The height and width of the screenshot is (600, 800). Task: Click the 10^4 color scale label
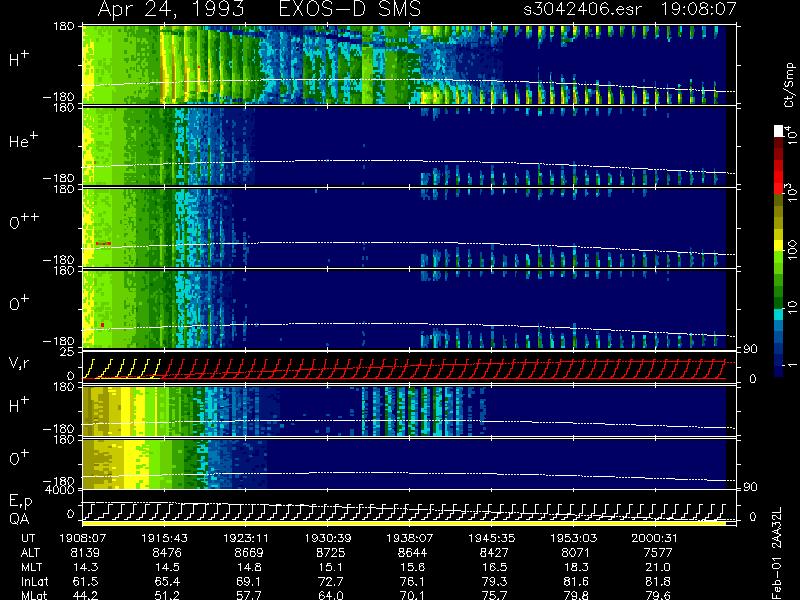click(791, 135)
